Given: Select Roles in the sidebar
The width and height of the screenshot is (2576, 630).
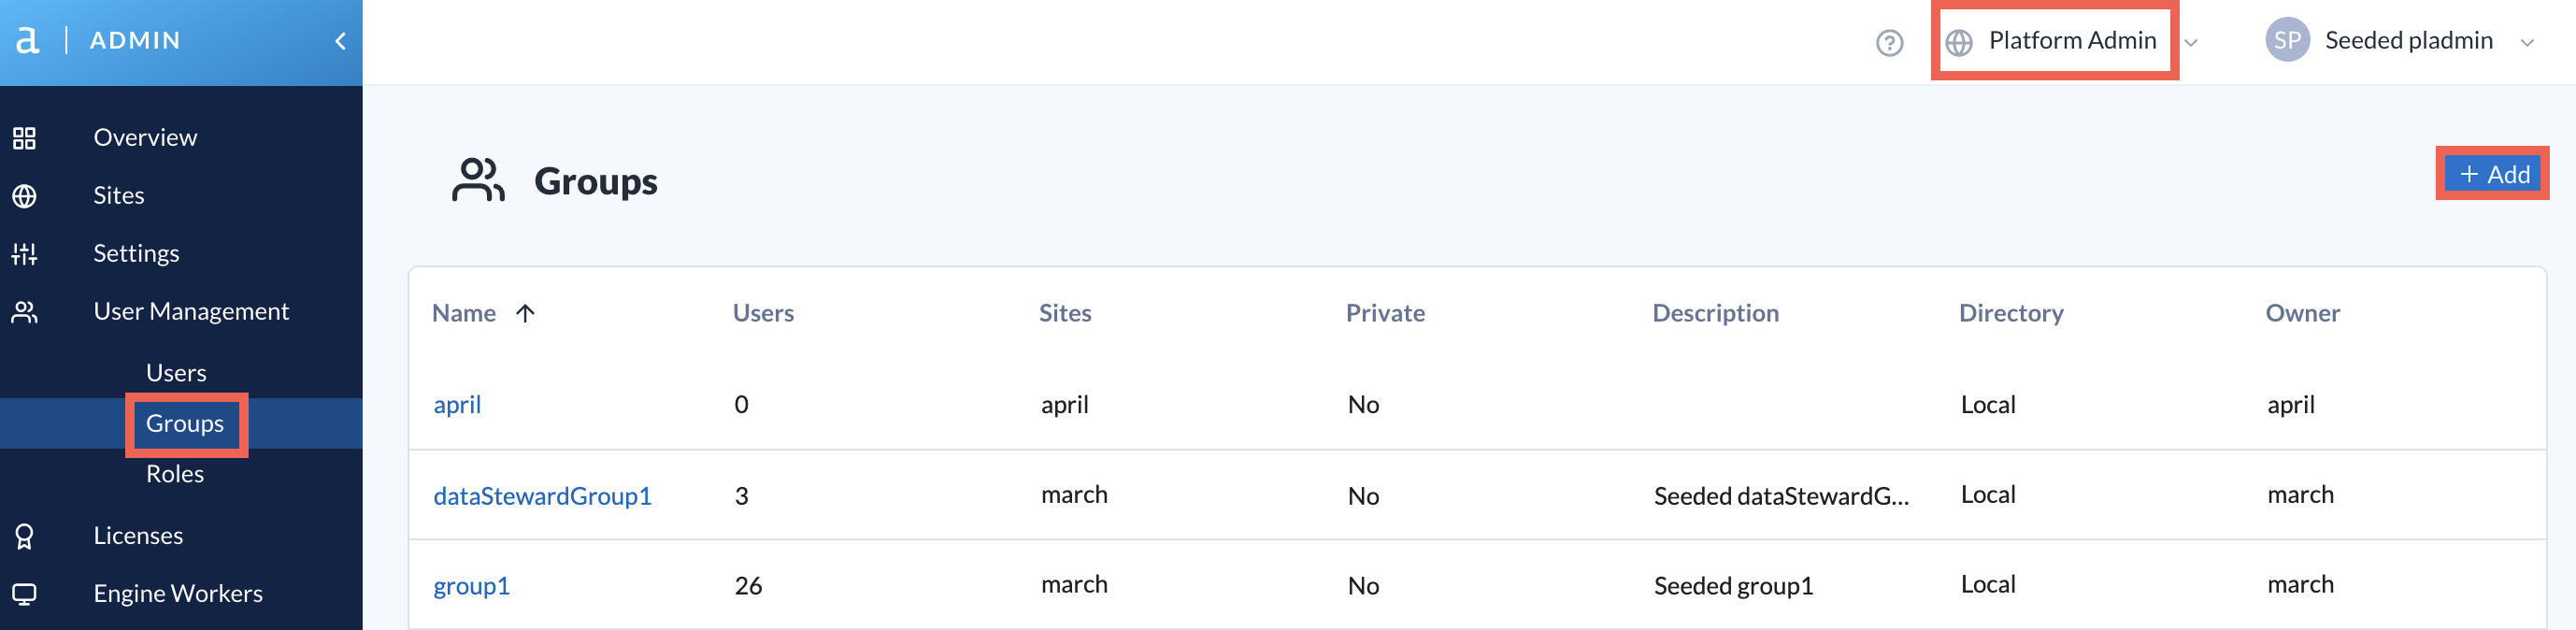Looking at the screenshot, I should click(x=175, y=474).
